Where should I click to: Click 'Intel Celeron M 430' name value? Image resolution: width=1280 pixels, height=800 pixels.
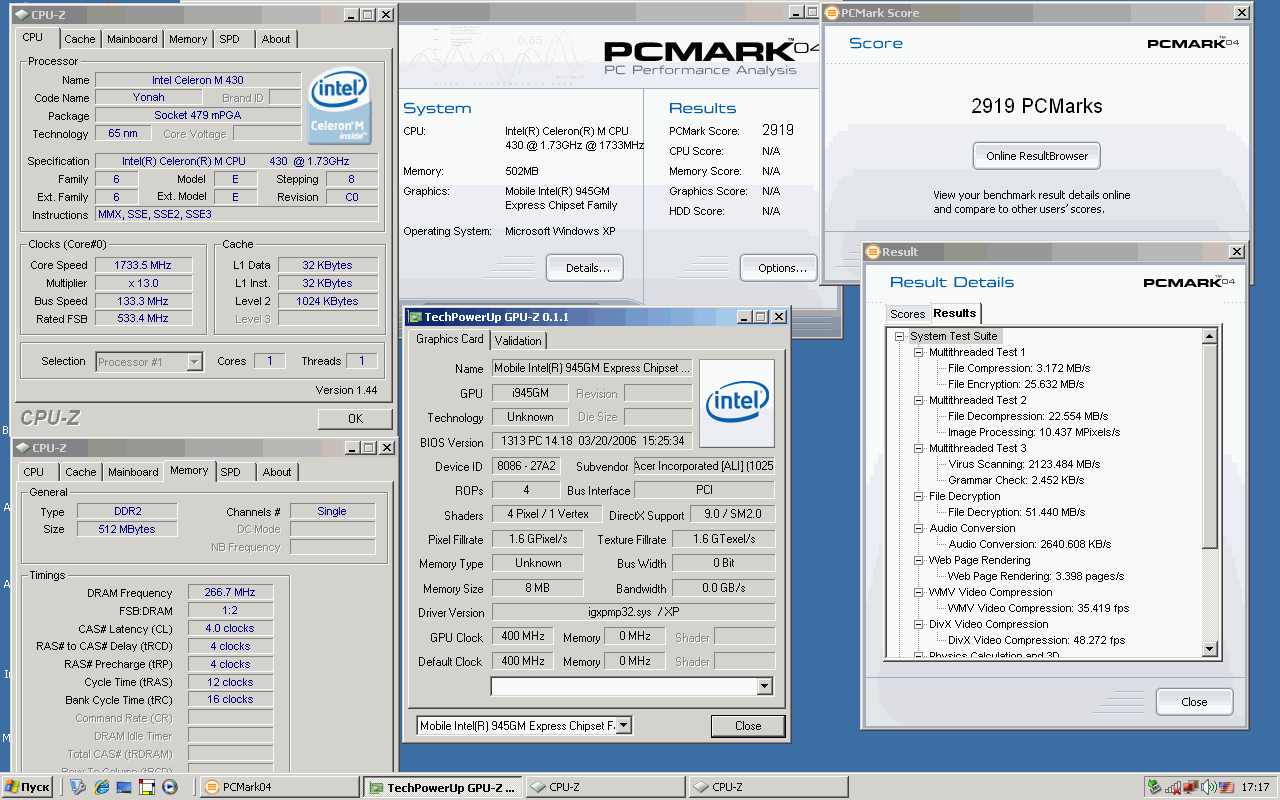coord(198,80)
